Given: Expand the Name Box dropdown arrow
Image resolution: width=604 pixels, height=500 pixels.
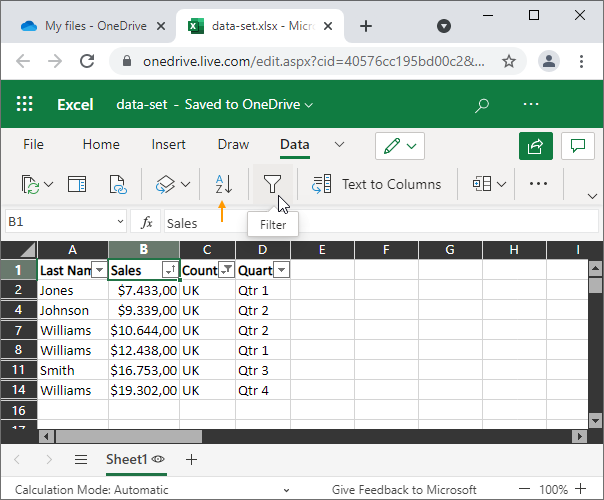Looking at the screenshot, I should (121, 222).
